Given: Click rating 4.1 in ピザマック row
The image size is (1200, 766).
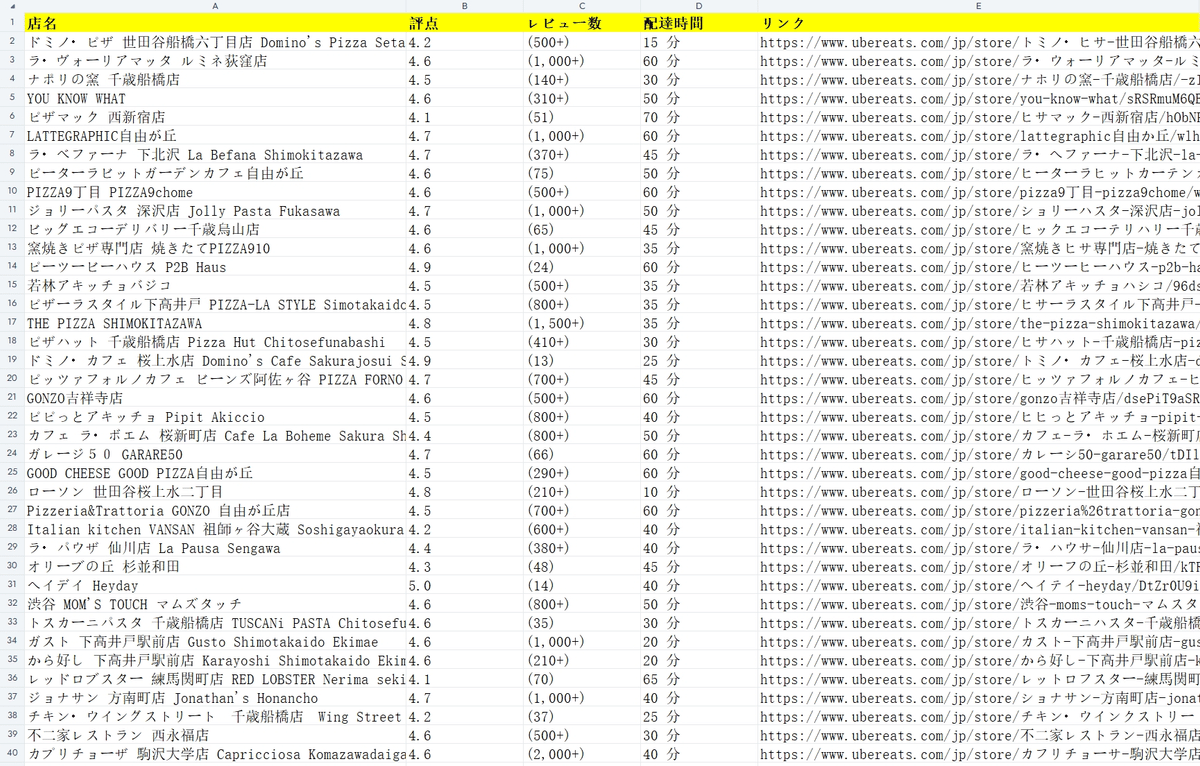Looking at the screenshot, I should pyautogui.click(x=465, y=117).
